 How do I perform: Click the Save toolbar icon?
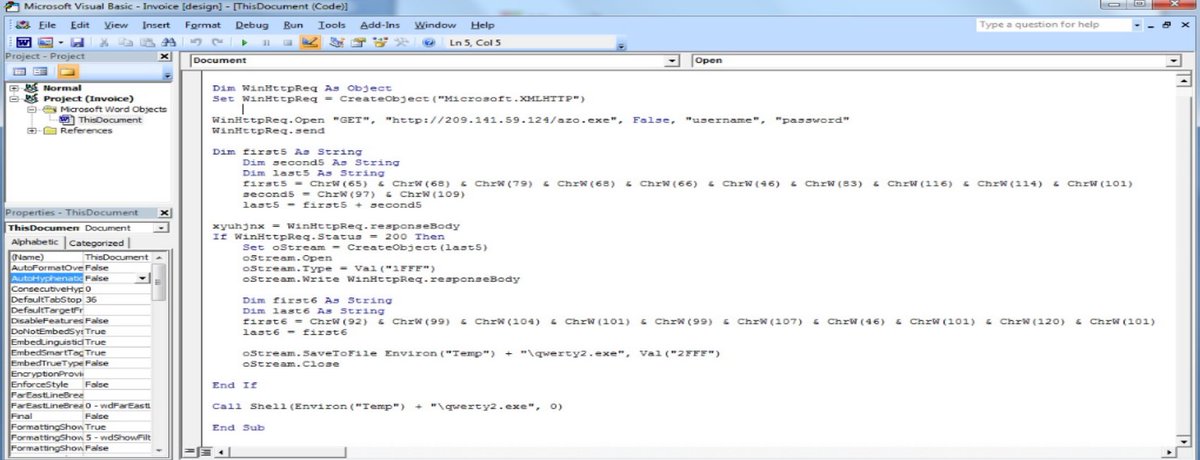(x=76, y=43)
